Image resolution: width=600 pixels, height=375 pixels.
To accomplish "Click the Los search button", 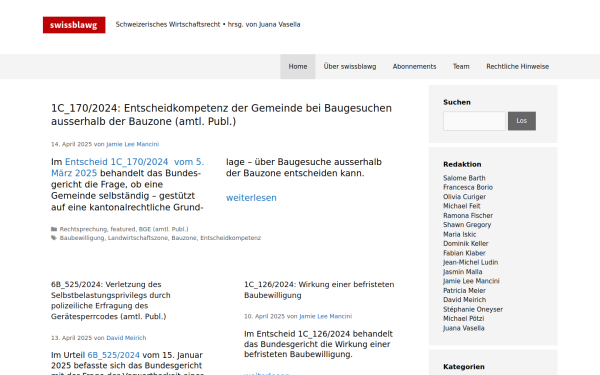I will [522, 121].
